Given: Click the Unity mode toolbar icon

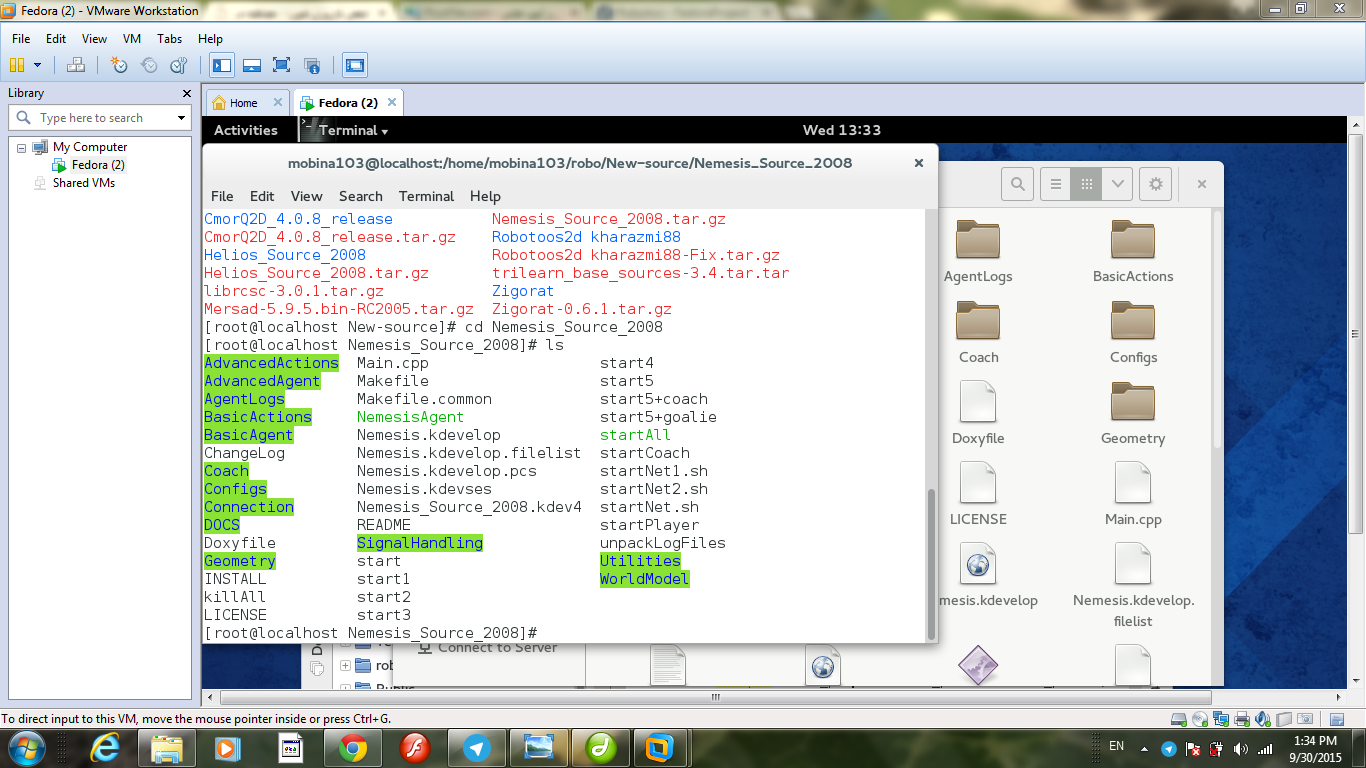Looking at the screenshot, I should click(x=312, y=65).
